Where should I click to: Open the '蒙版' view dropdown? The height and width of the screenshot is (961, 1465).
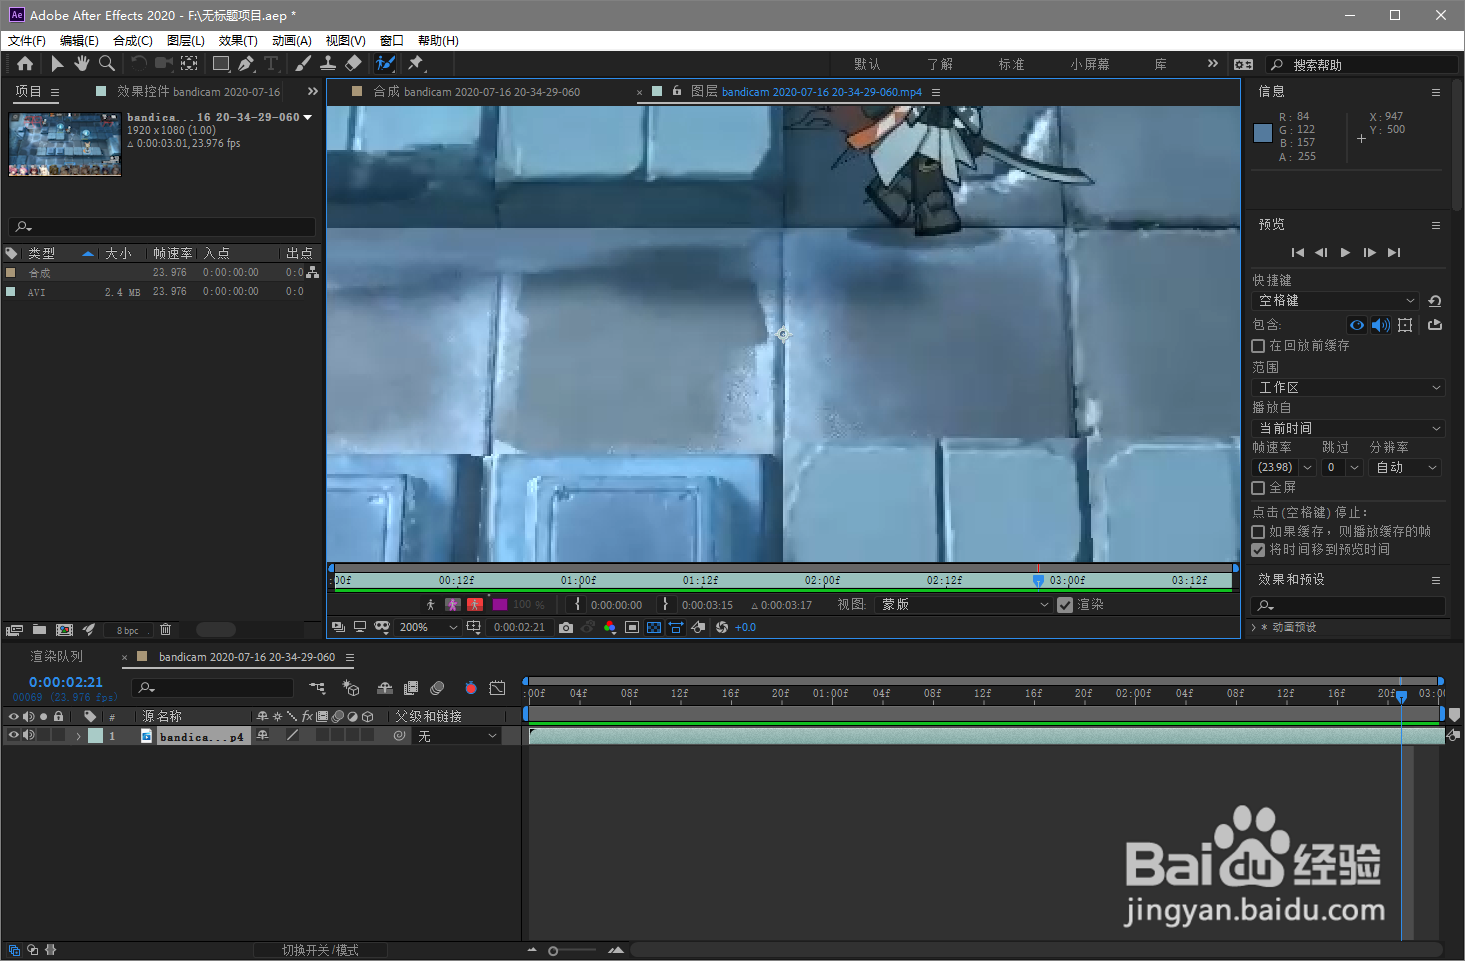(964, 605)
